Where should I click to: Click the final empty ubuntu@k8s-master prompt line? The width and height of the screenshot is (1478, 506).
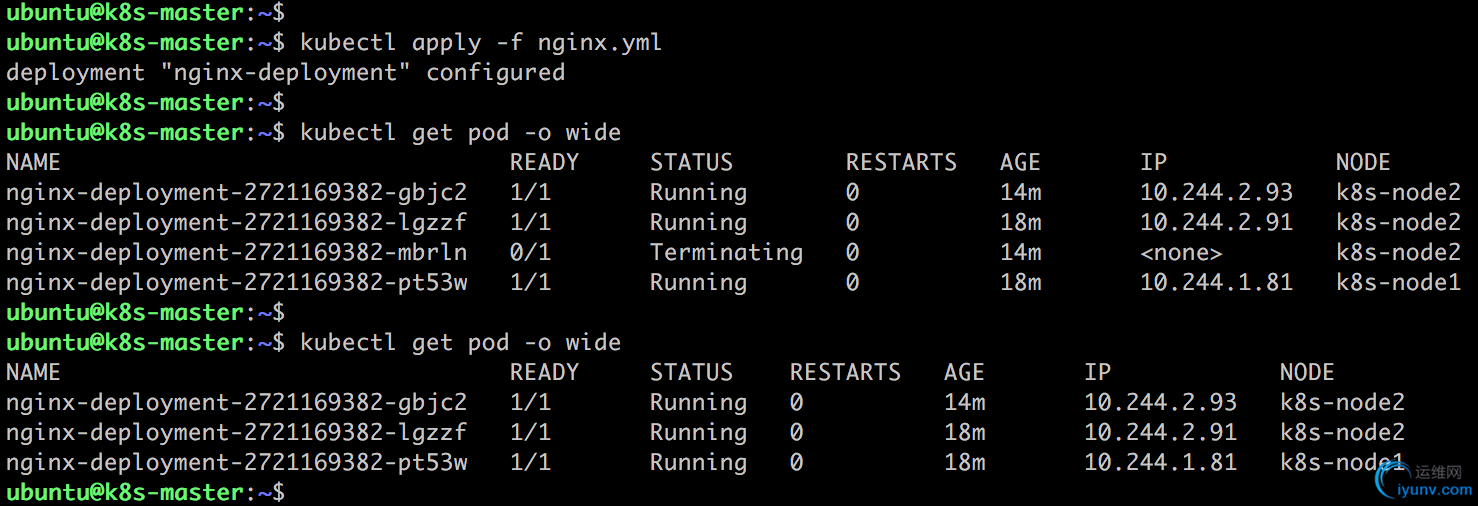[145, 493]
